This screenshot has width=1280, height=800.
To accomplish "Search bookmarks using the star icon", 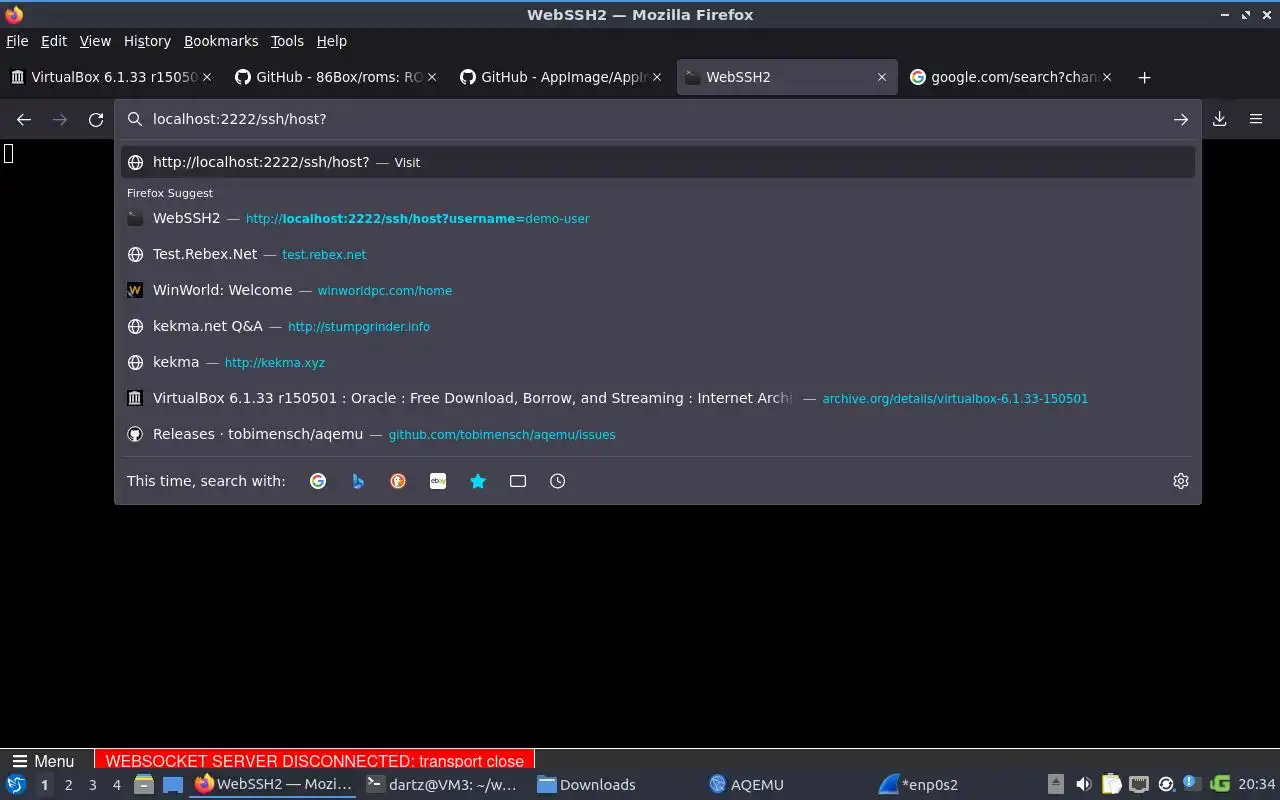I will click(x=478, y=481).
